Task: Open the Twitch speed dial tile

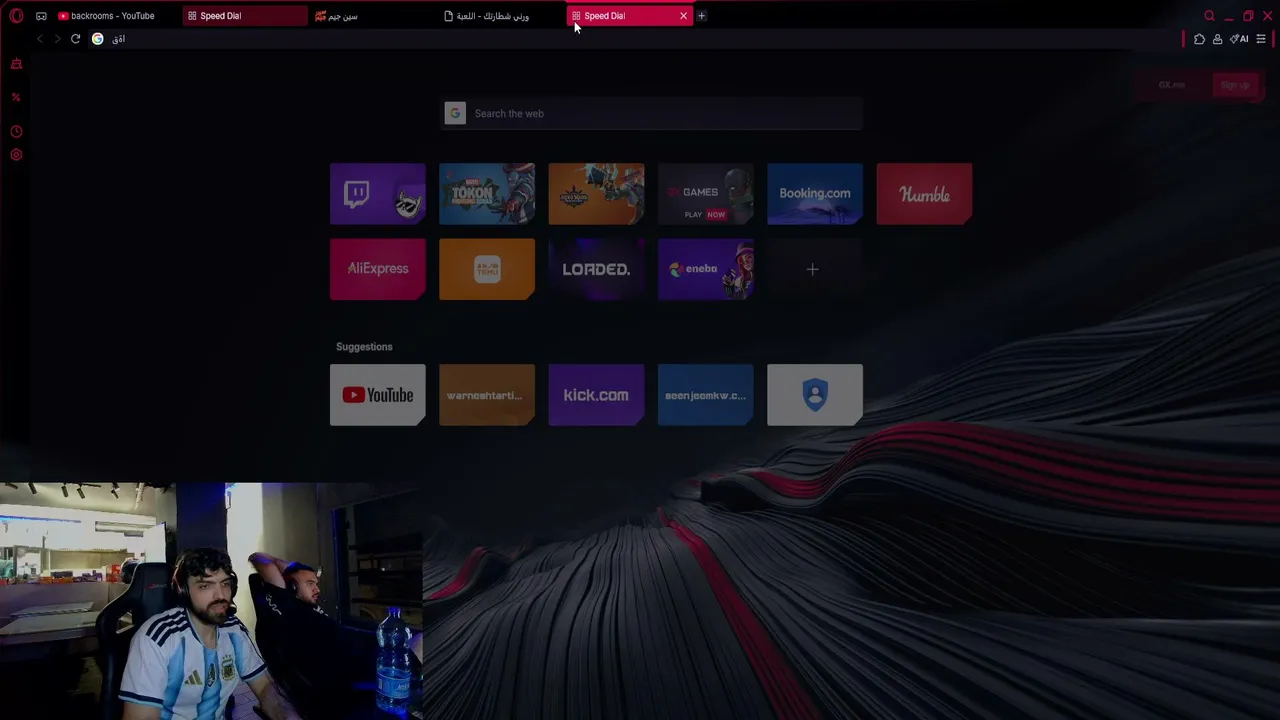Action: click(378, 194)
